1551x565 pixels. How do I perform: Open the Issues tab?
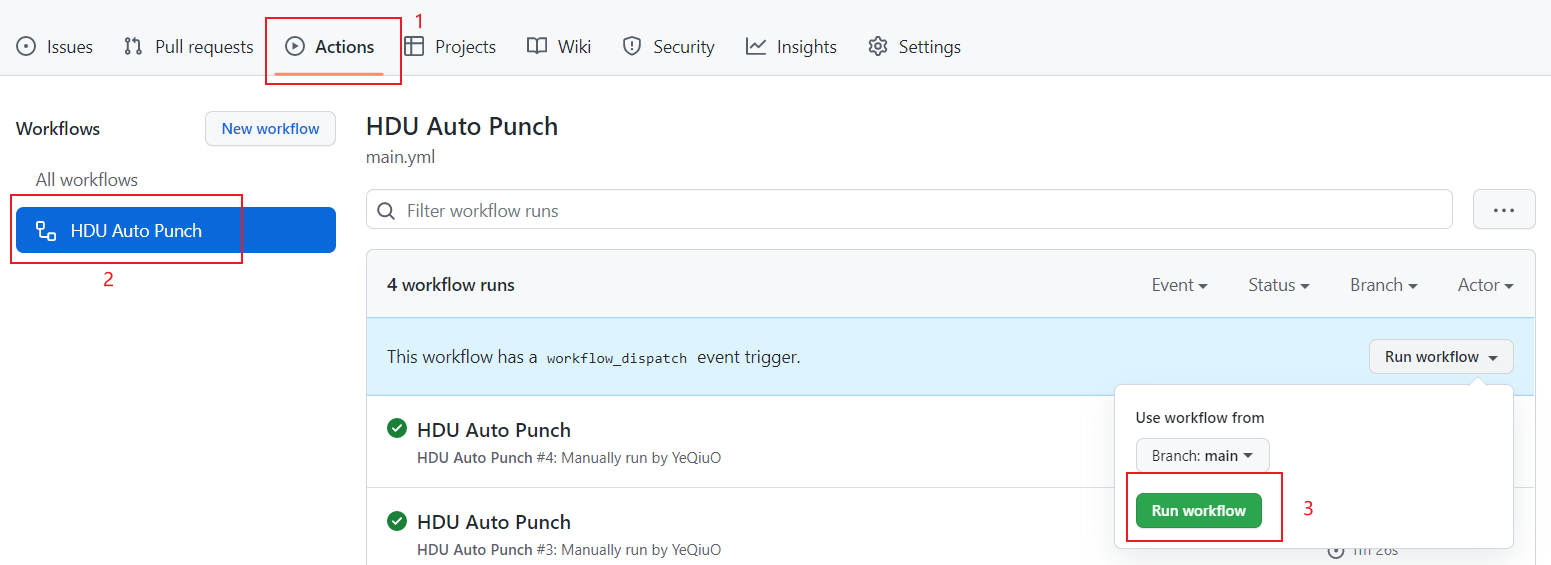coord(55,47)
